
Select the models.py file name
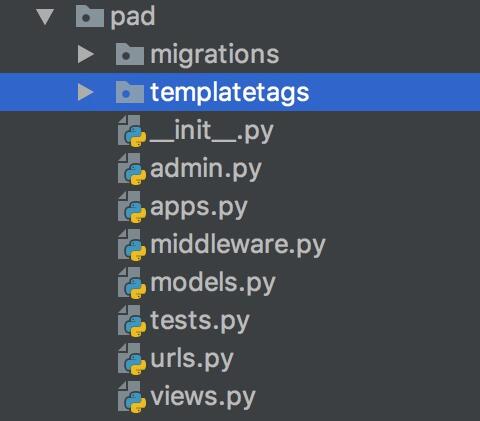click(x=213, y=283)
